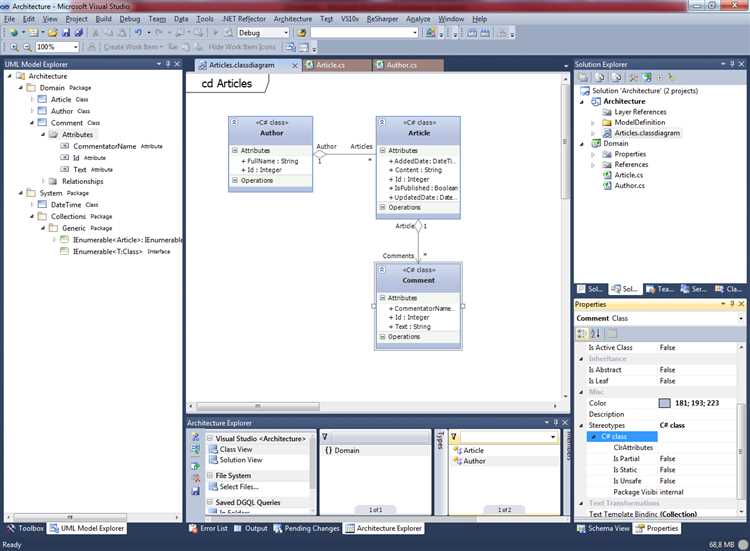Click the Find in Files toolbar icon
Viewport: 750px width, 551px height.
pyautogui.click(x=301, y=33)
